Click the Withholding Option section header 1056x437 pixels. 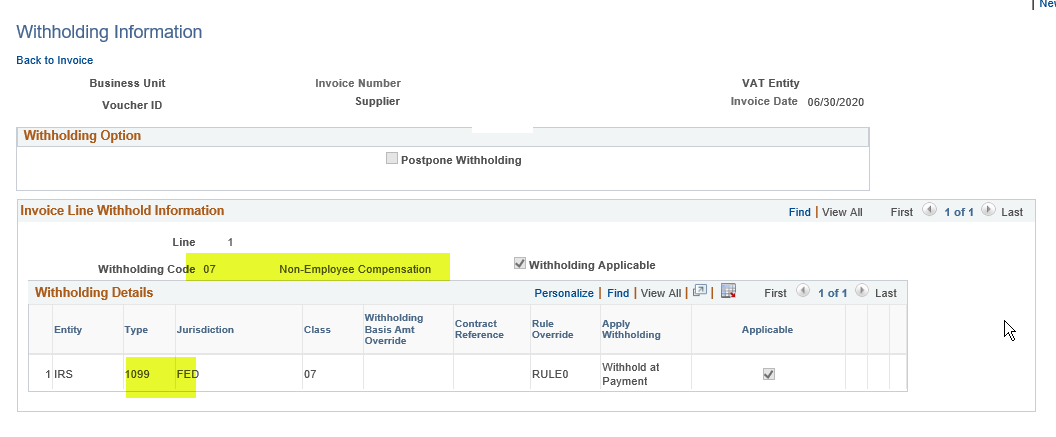click(x=82, y=135)
